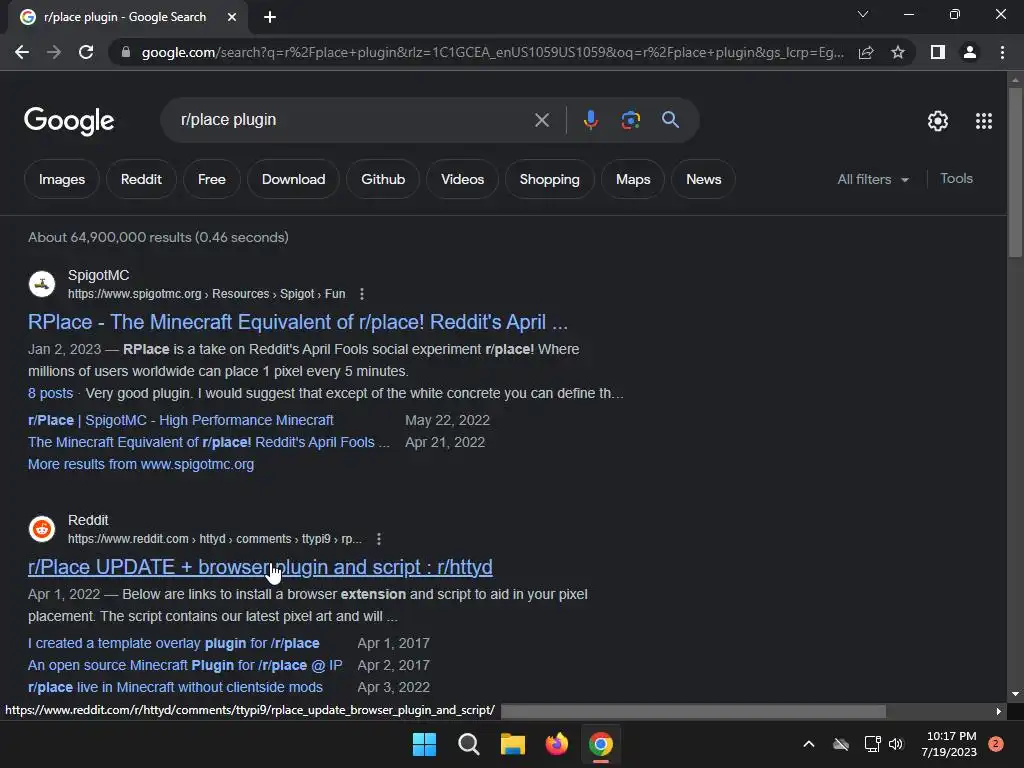Apply the Github filter chip

[x=383, y=180]
